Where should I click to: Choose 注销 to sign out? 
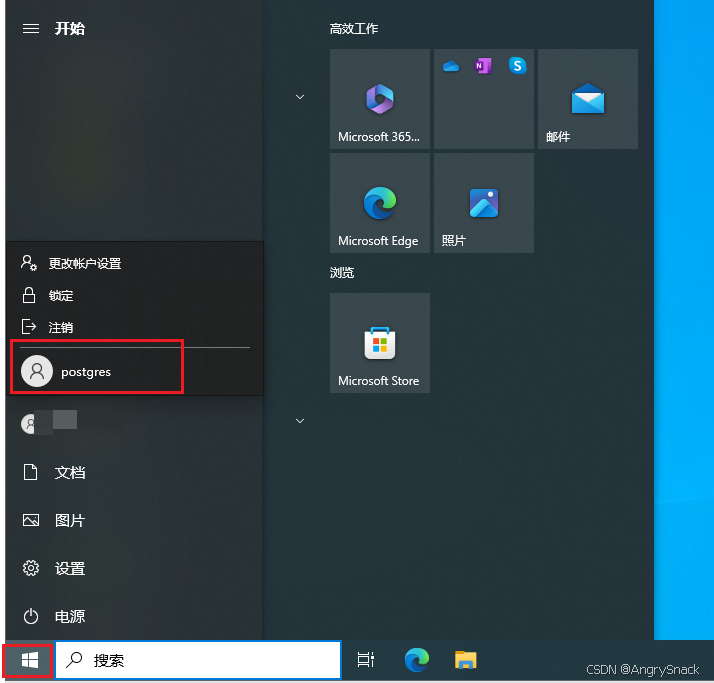point(135,327)
